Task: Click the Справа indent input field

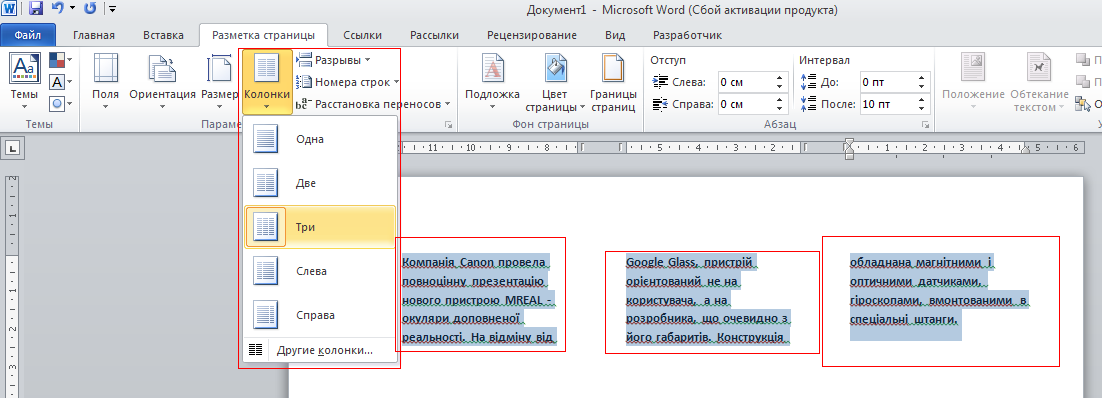Action: click(x=745, y=104)
